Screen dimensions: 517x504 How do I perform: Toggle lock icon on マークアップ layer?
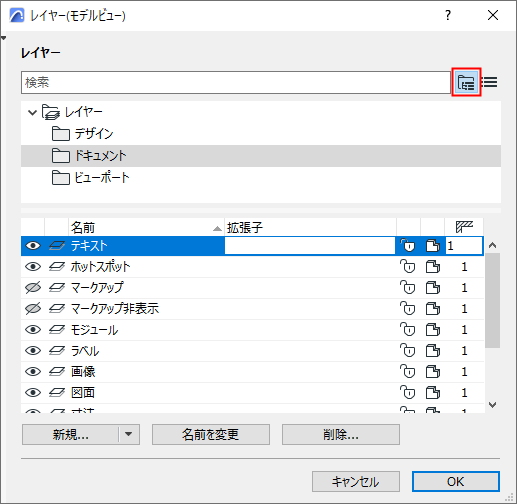pos(408,288)
